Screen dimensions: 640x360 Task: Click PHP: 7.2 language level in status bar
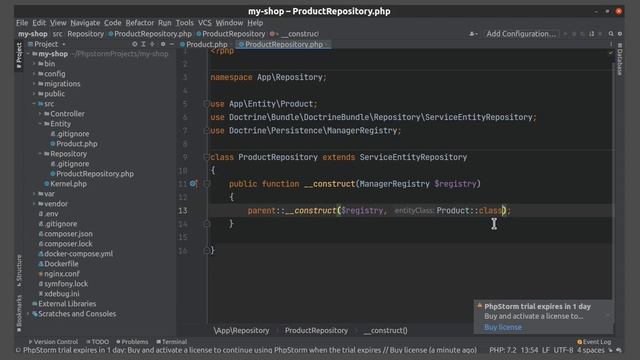pos(502,350)
